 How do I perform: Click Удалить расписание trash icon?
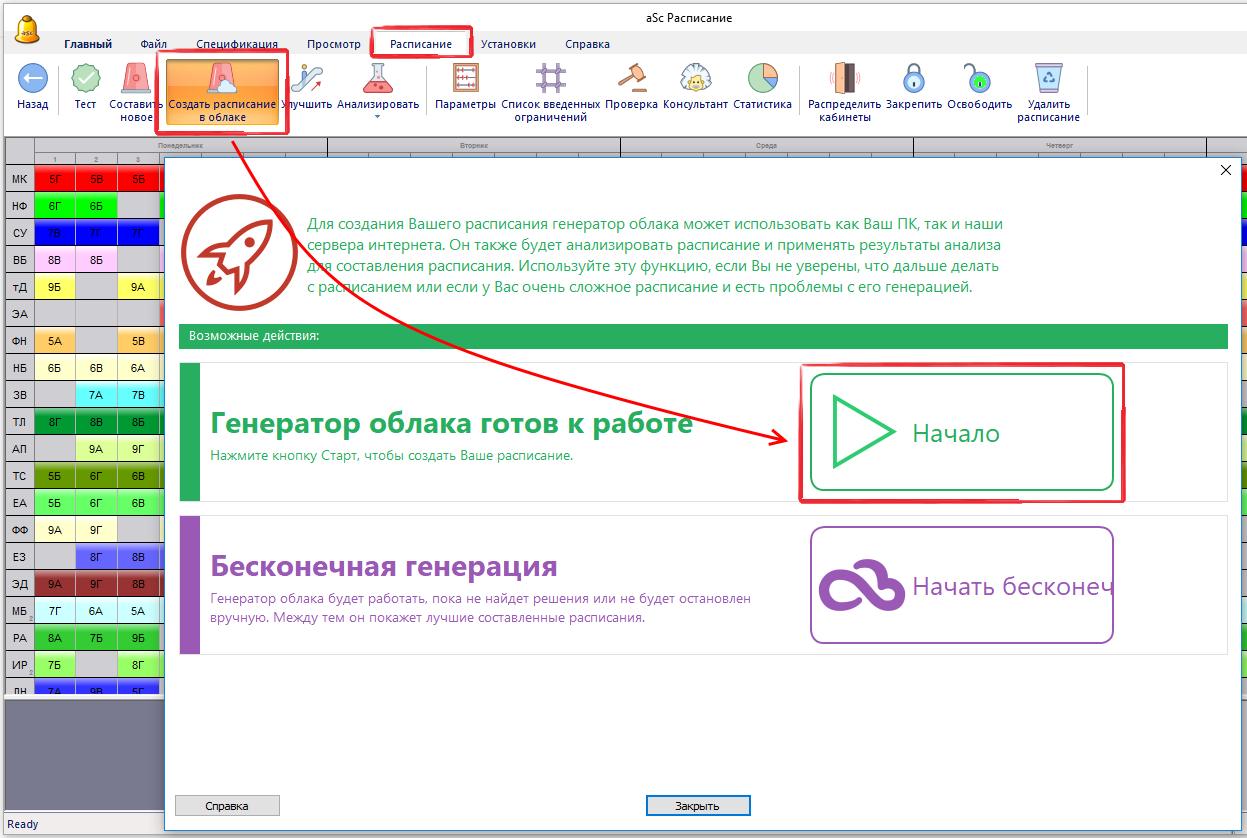coord(1048,80)
